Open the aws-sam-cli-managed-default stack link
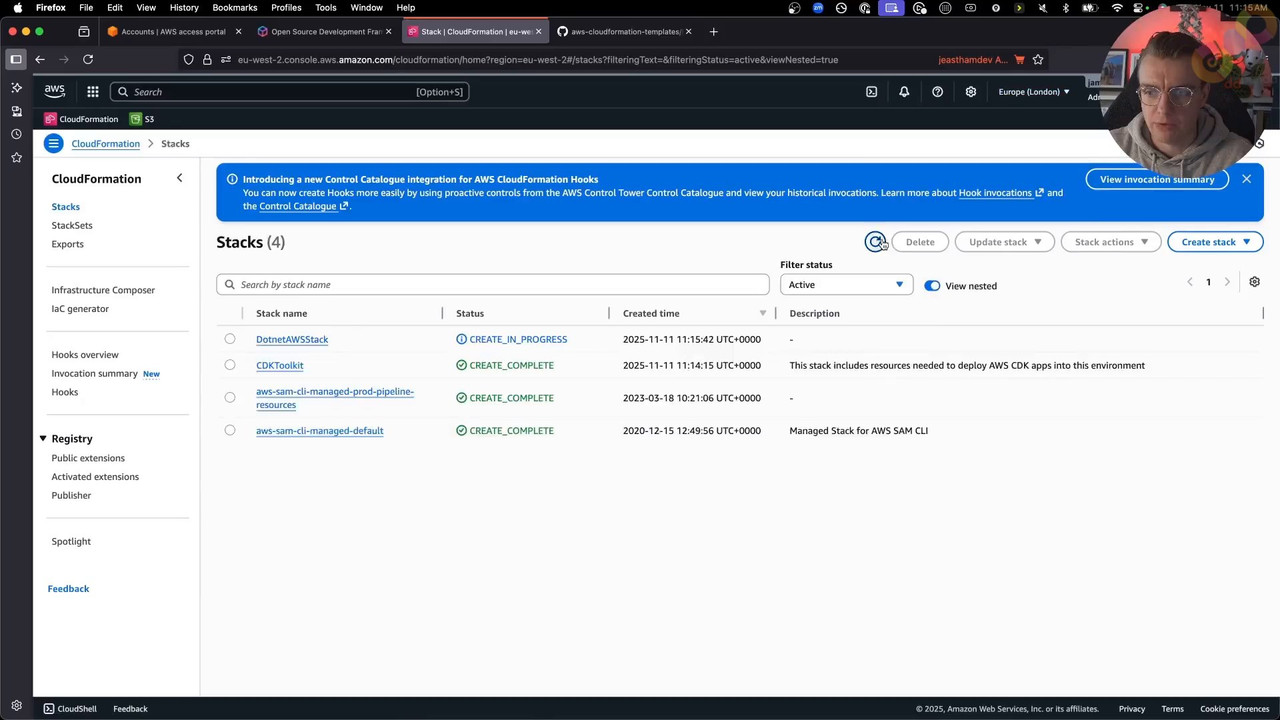The height and width of the screenshot is (720, 1280). click(x=319, y=431)
